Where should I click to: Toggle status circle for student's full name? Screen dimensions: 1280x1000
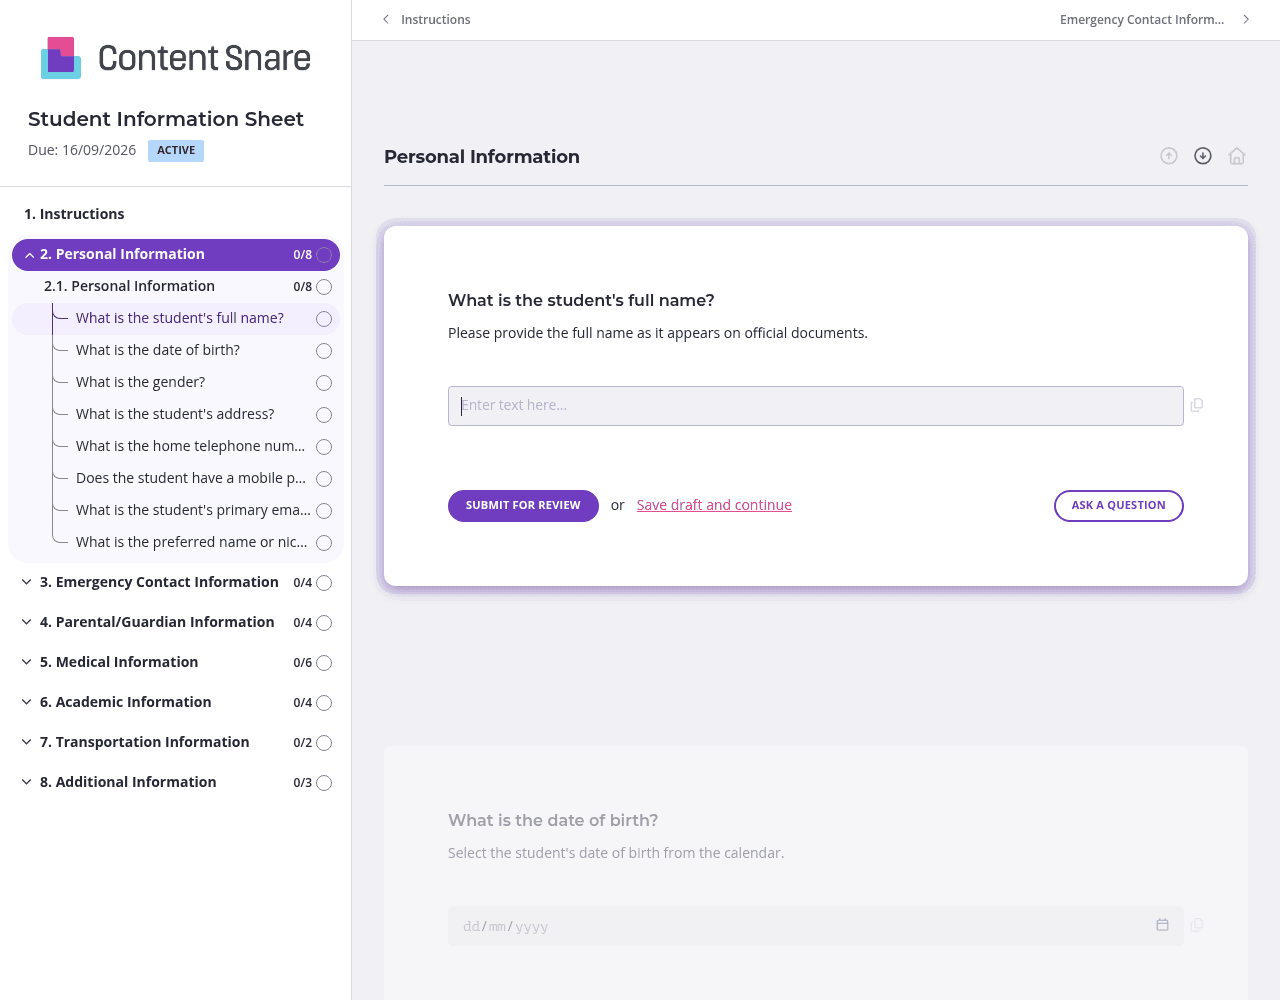[x=324, y=319]
